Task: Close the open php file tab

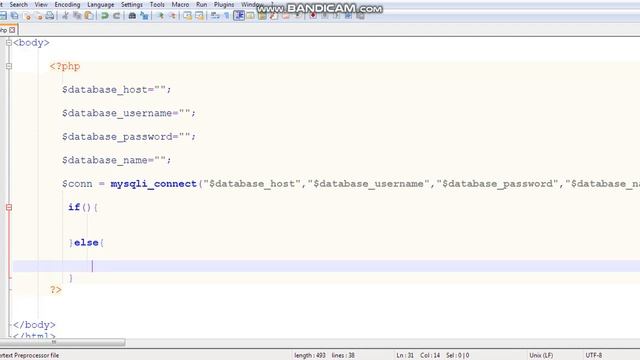Action: (12, 30)
